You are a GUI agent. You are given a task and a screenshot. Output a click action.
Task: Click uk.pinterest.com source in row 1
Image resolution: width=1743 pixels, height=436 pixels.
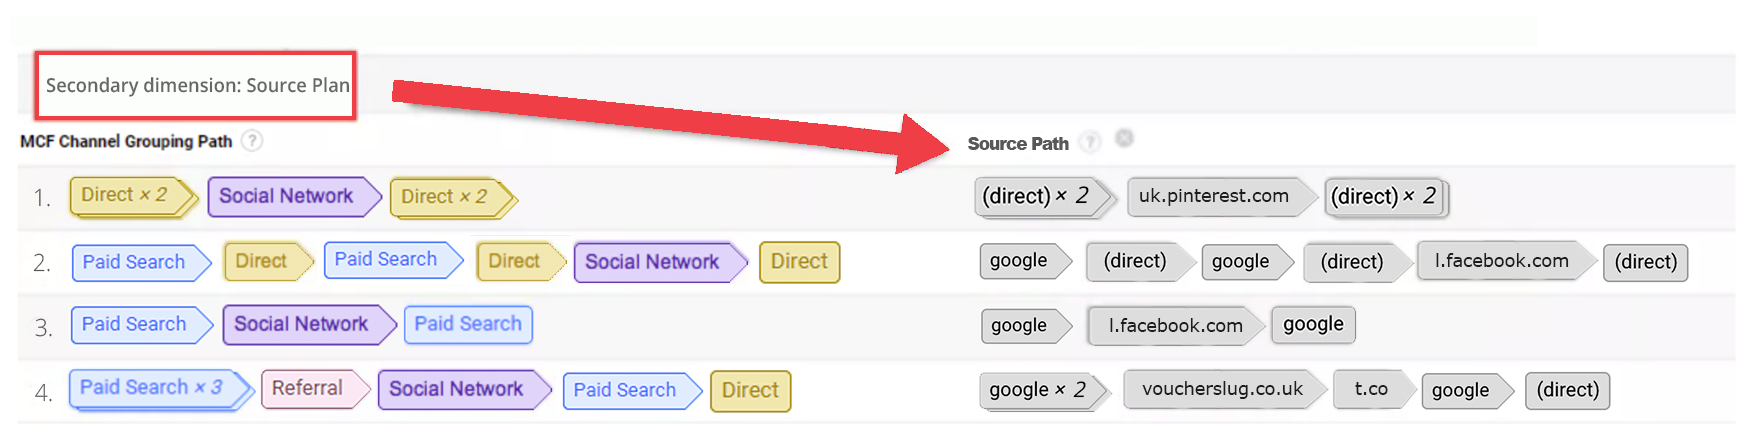point(1213,197)
